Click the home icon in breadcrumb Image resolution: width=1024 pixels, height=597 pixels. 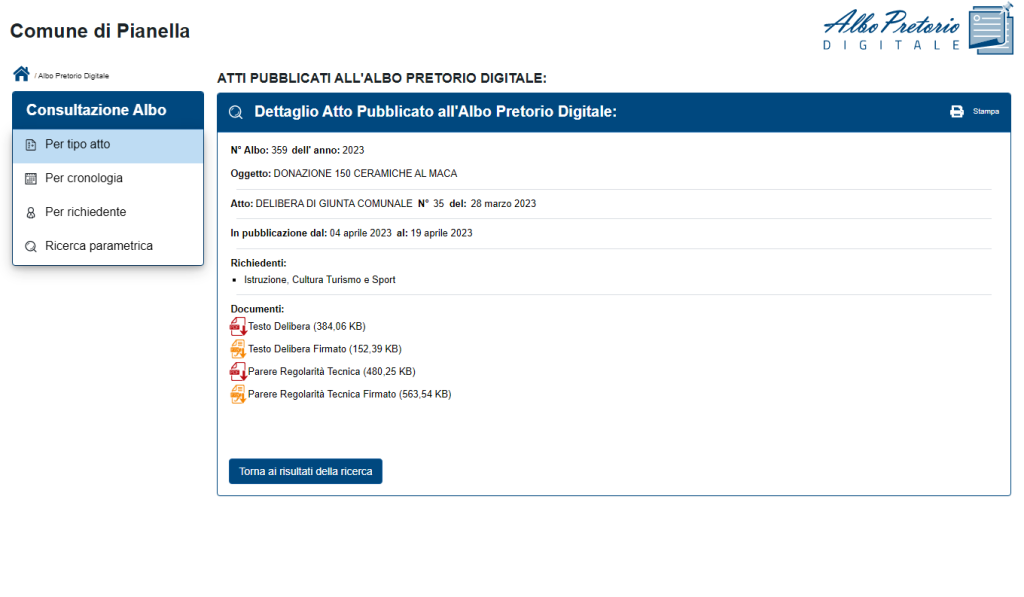[22, 74]
